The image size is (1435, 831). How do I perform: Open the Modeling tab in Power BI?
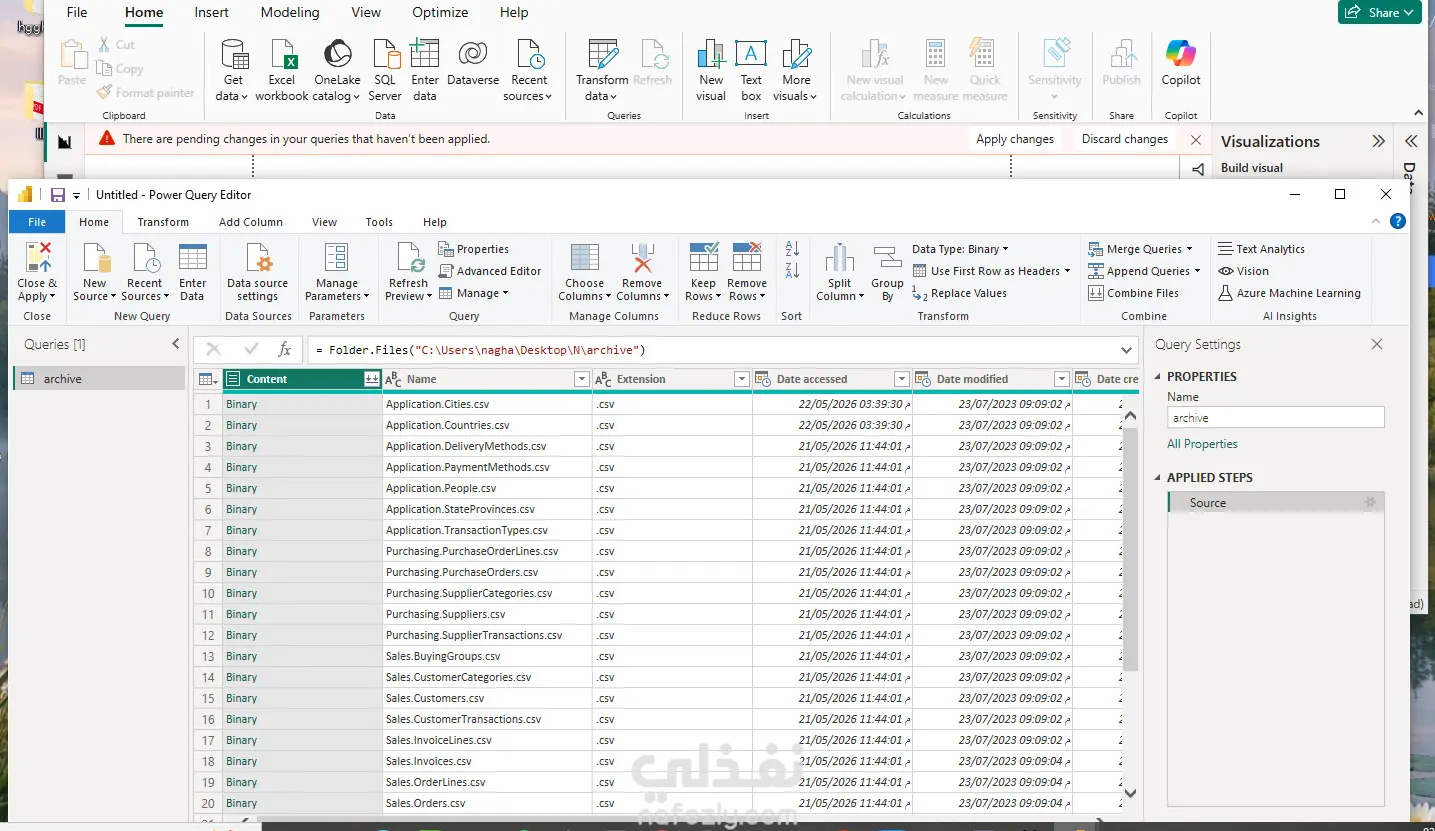[290, 13]
